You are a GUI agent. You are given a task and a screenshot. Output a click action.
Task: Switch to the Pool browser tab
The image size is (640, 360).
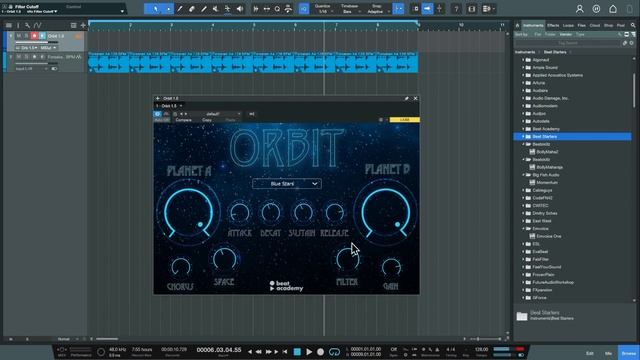pos(621,25)
